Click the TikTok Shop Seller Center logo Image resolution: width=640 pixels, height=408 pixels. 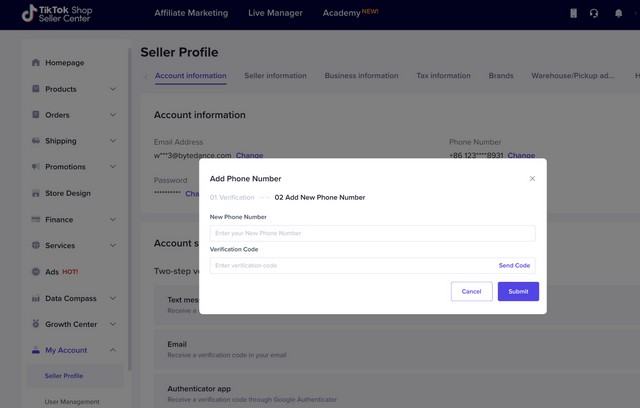point(63,14)
